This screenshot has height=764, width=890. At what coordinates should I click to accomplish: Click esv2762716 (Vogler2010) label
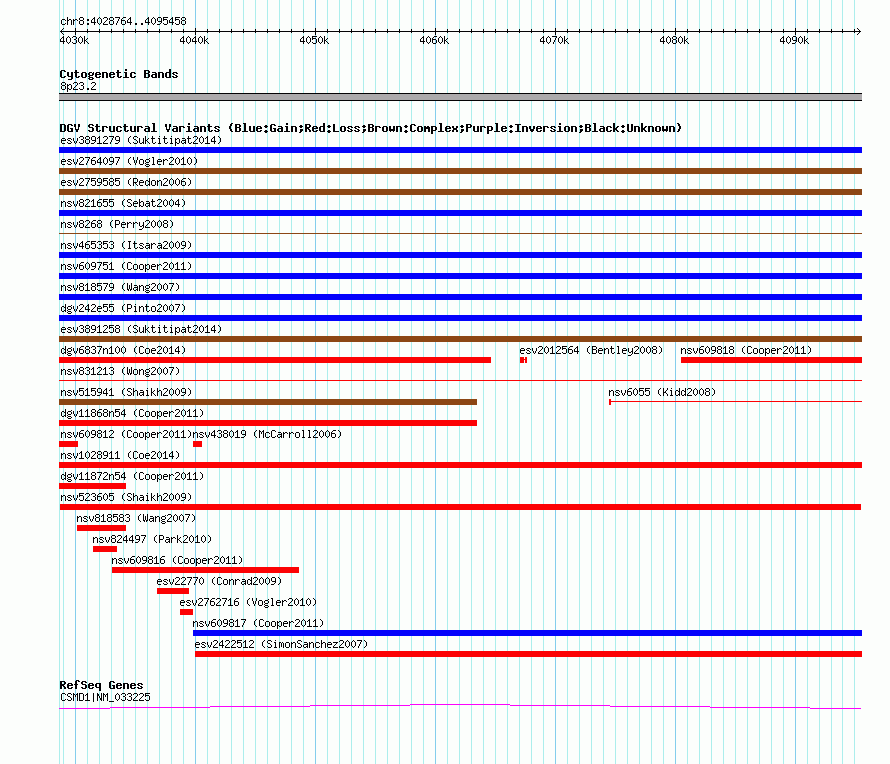[248, 602]
